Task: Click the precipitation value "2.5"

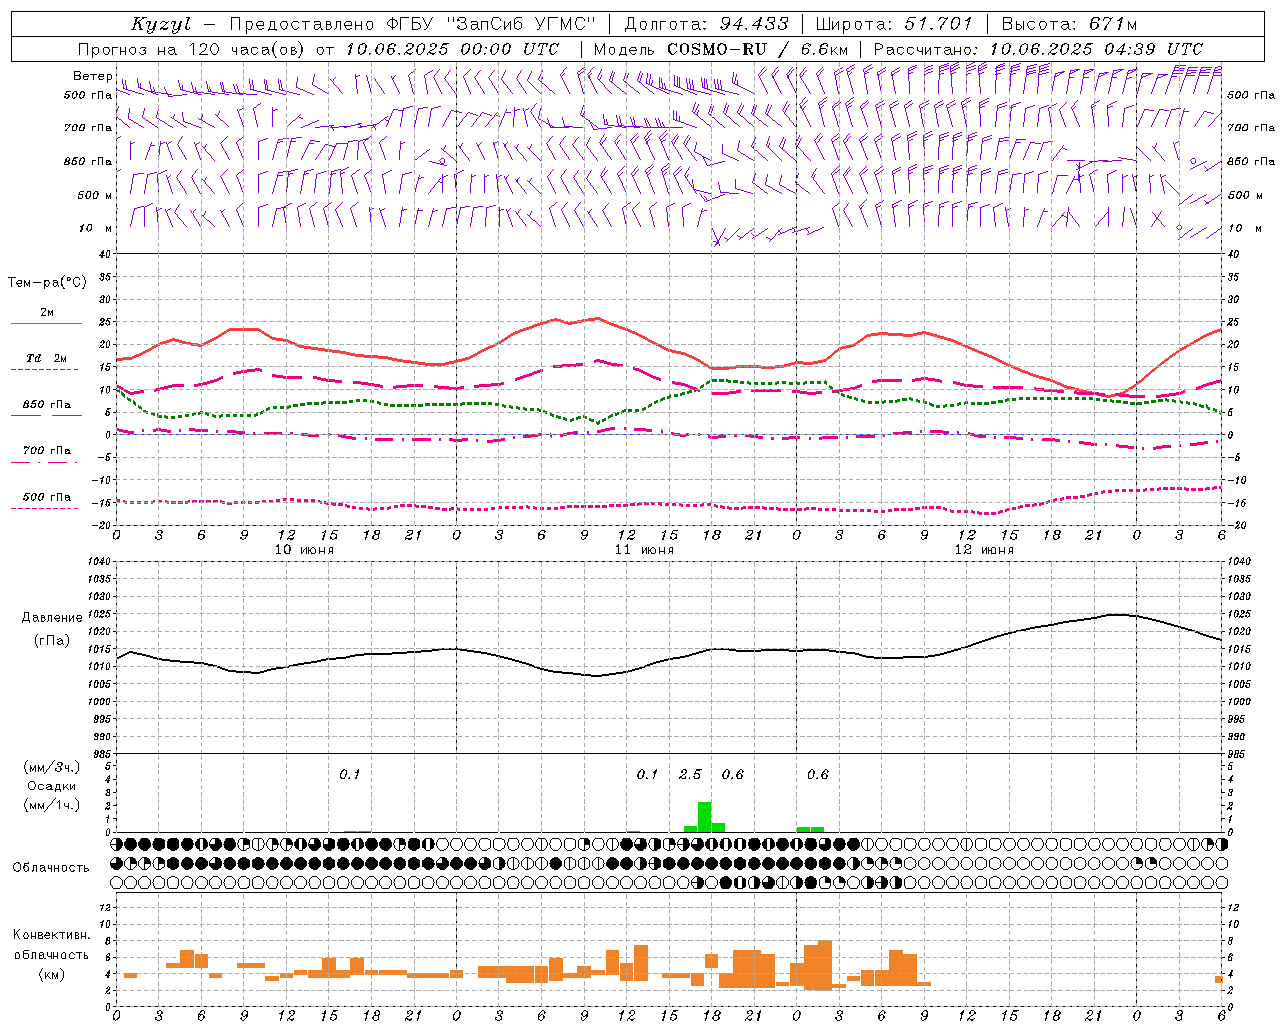Action: tap(690, 775)
